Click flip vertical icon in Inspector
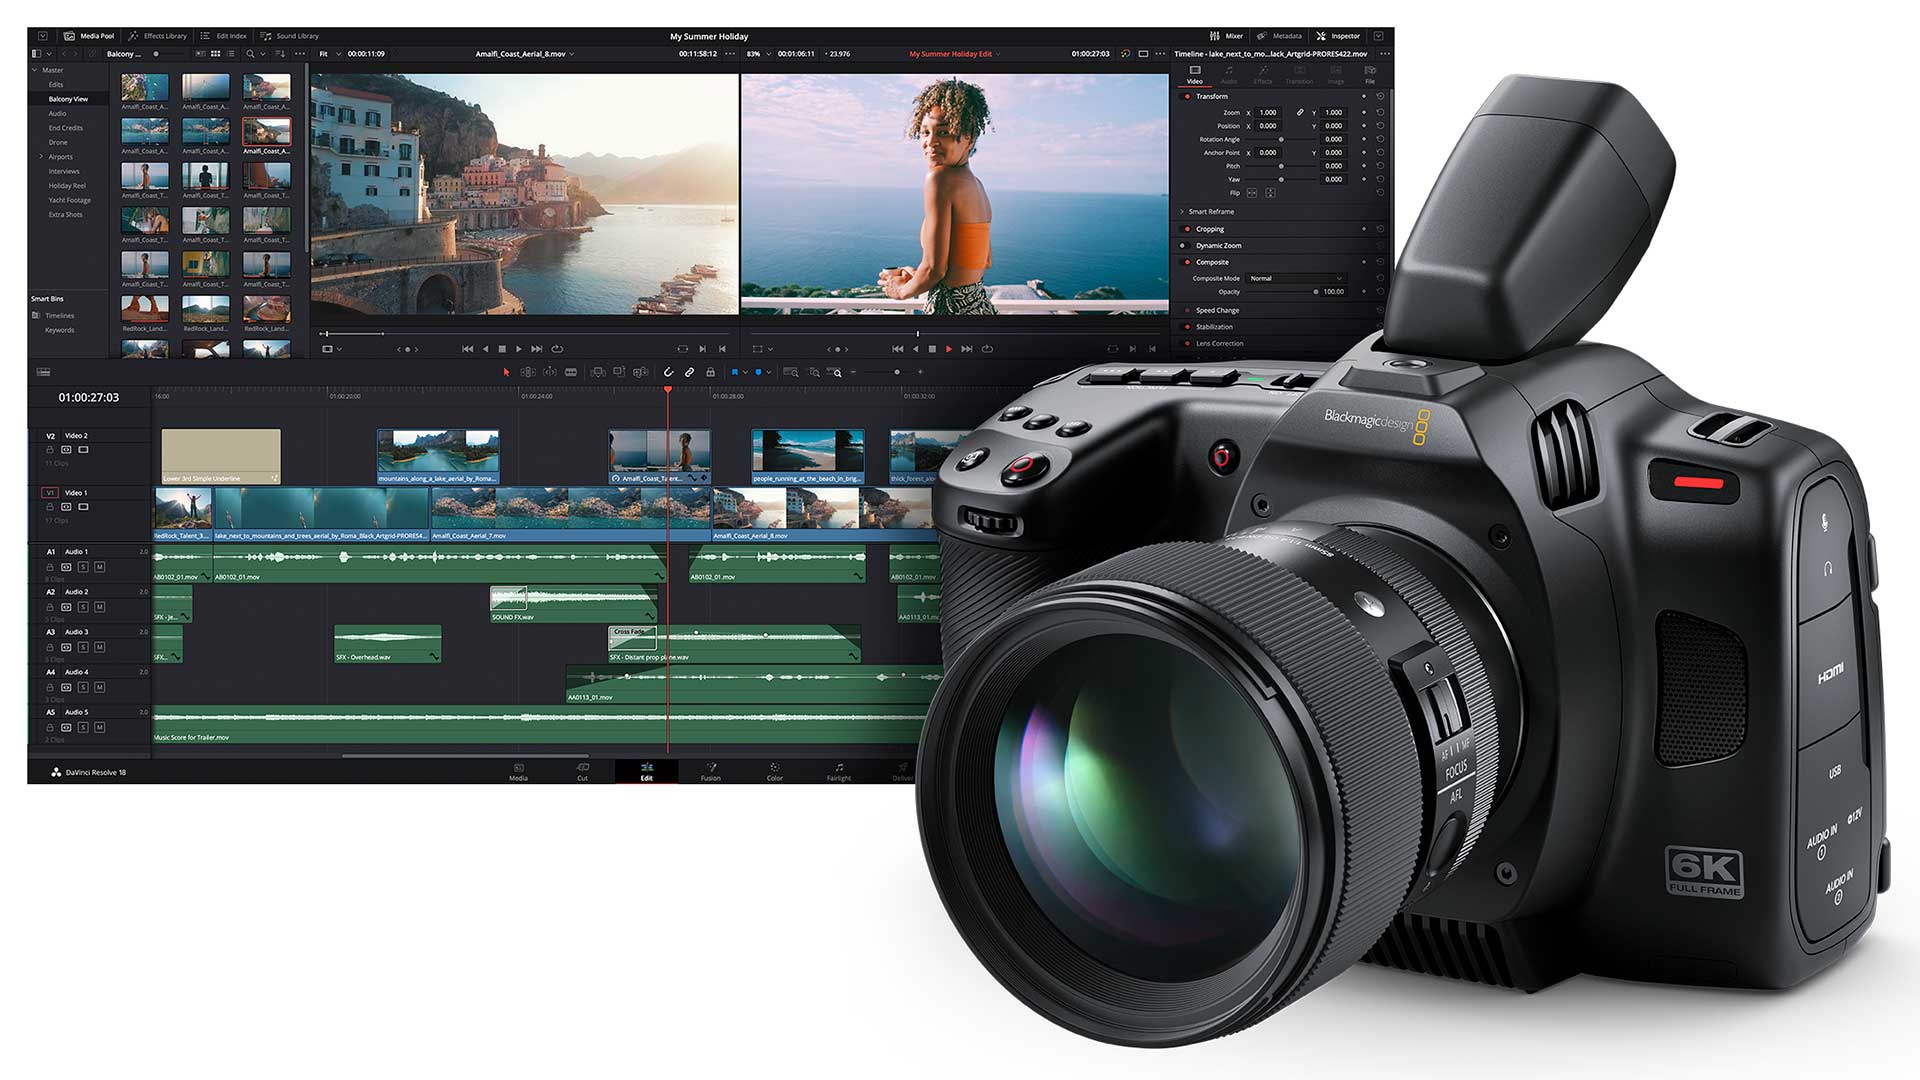 pyautogui.click(x=1270, y=193)
